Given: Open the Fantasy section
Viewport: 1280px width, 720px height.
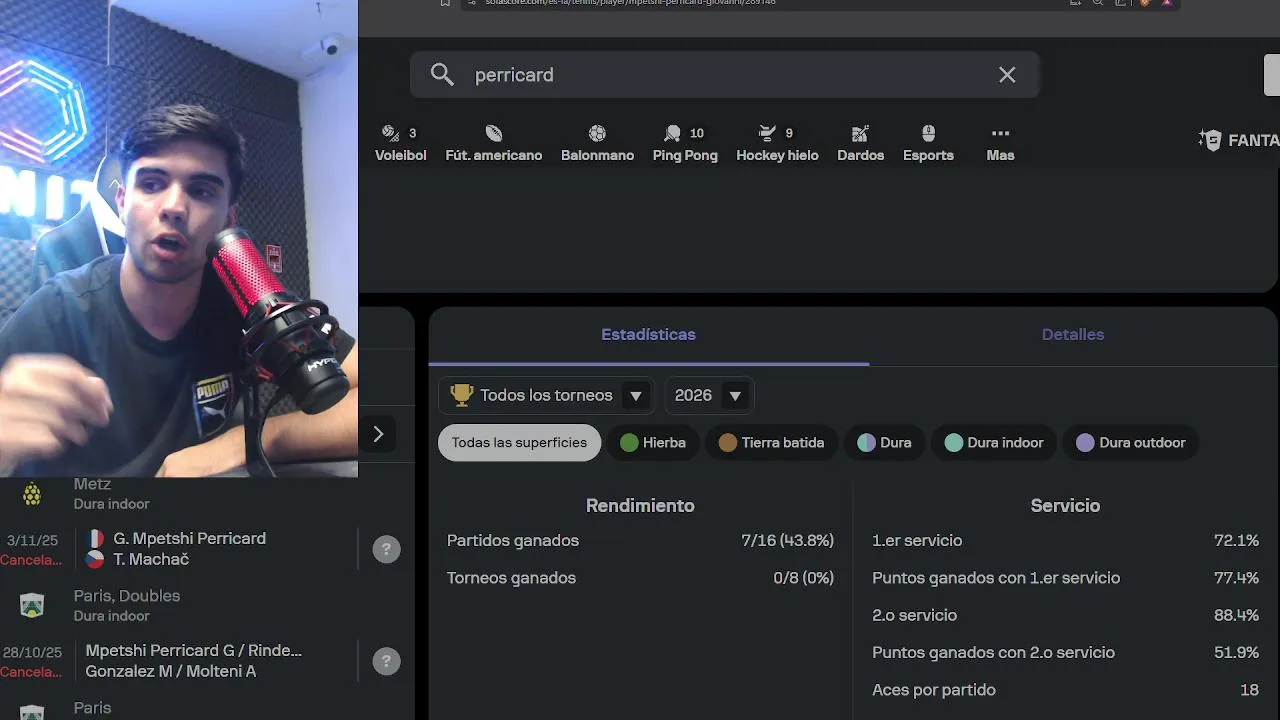Looking at the screenshot, I should (x=1239, y=140).
